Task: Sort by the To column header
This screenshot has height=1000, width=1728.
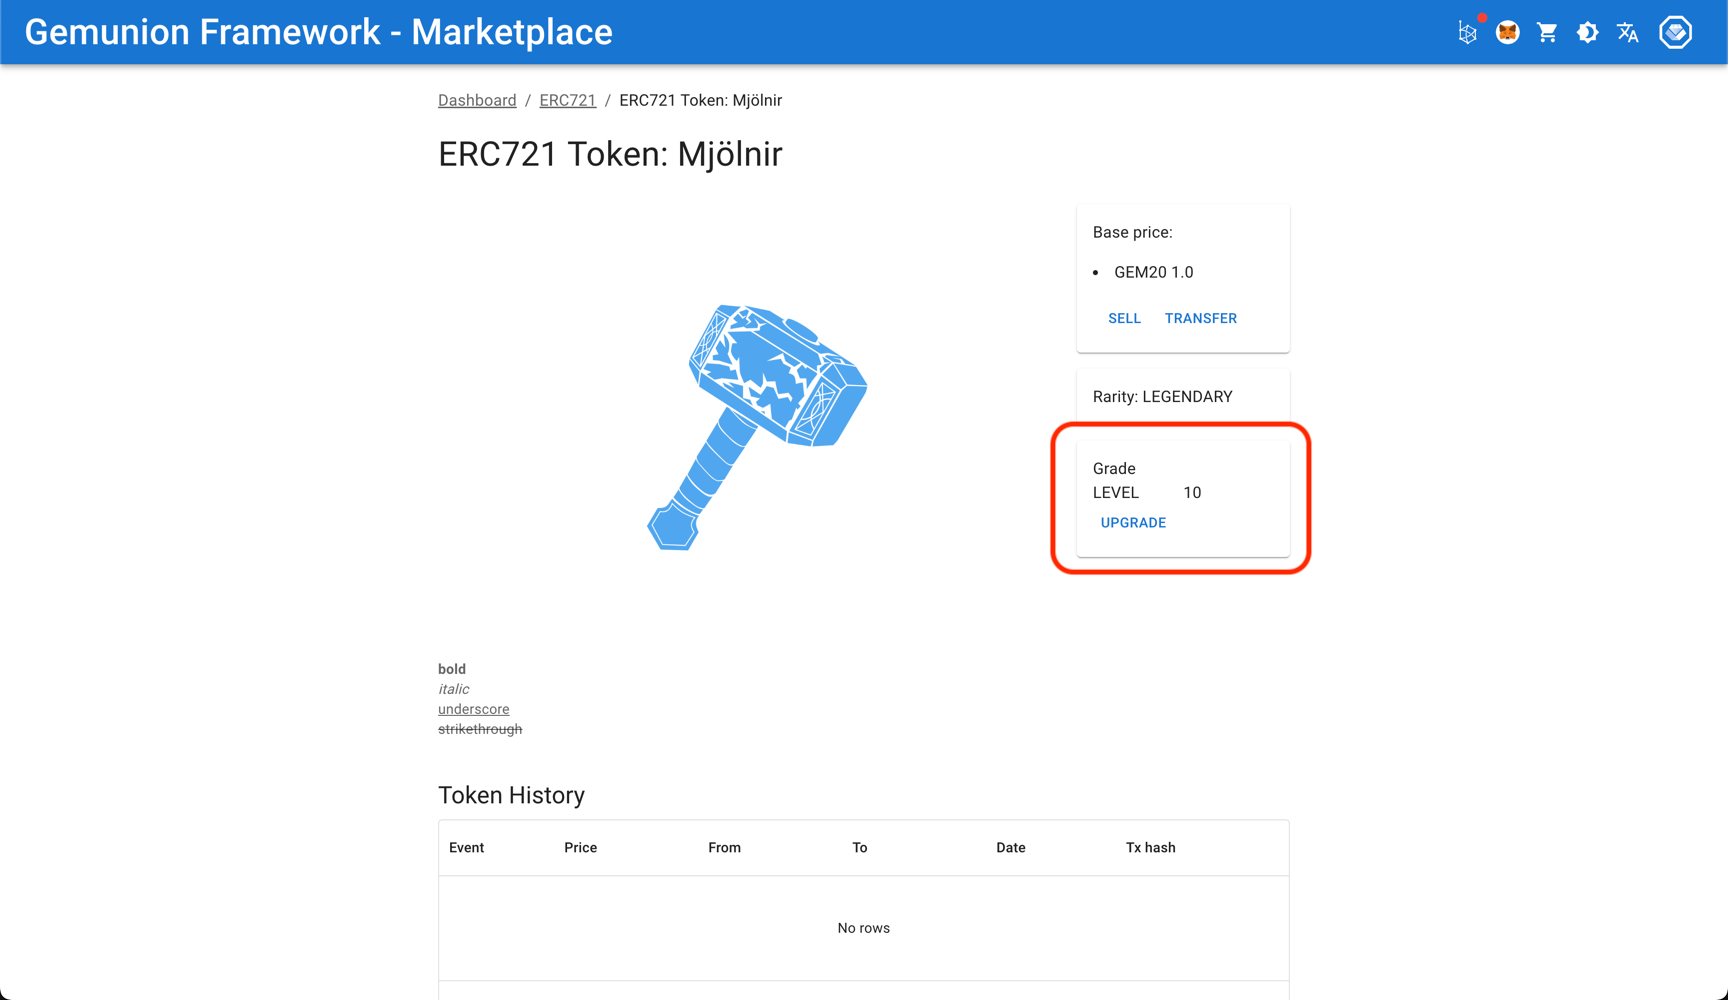Action: tap(859, 847)
